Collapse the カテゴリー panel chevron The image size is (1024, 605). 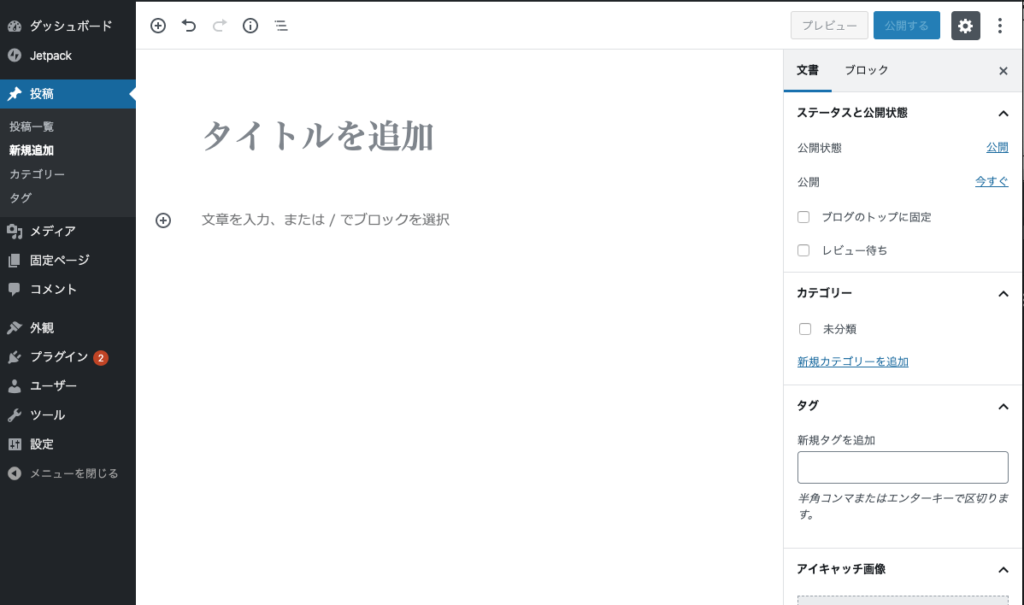1003,294
